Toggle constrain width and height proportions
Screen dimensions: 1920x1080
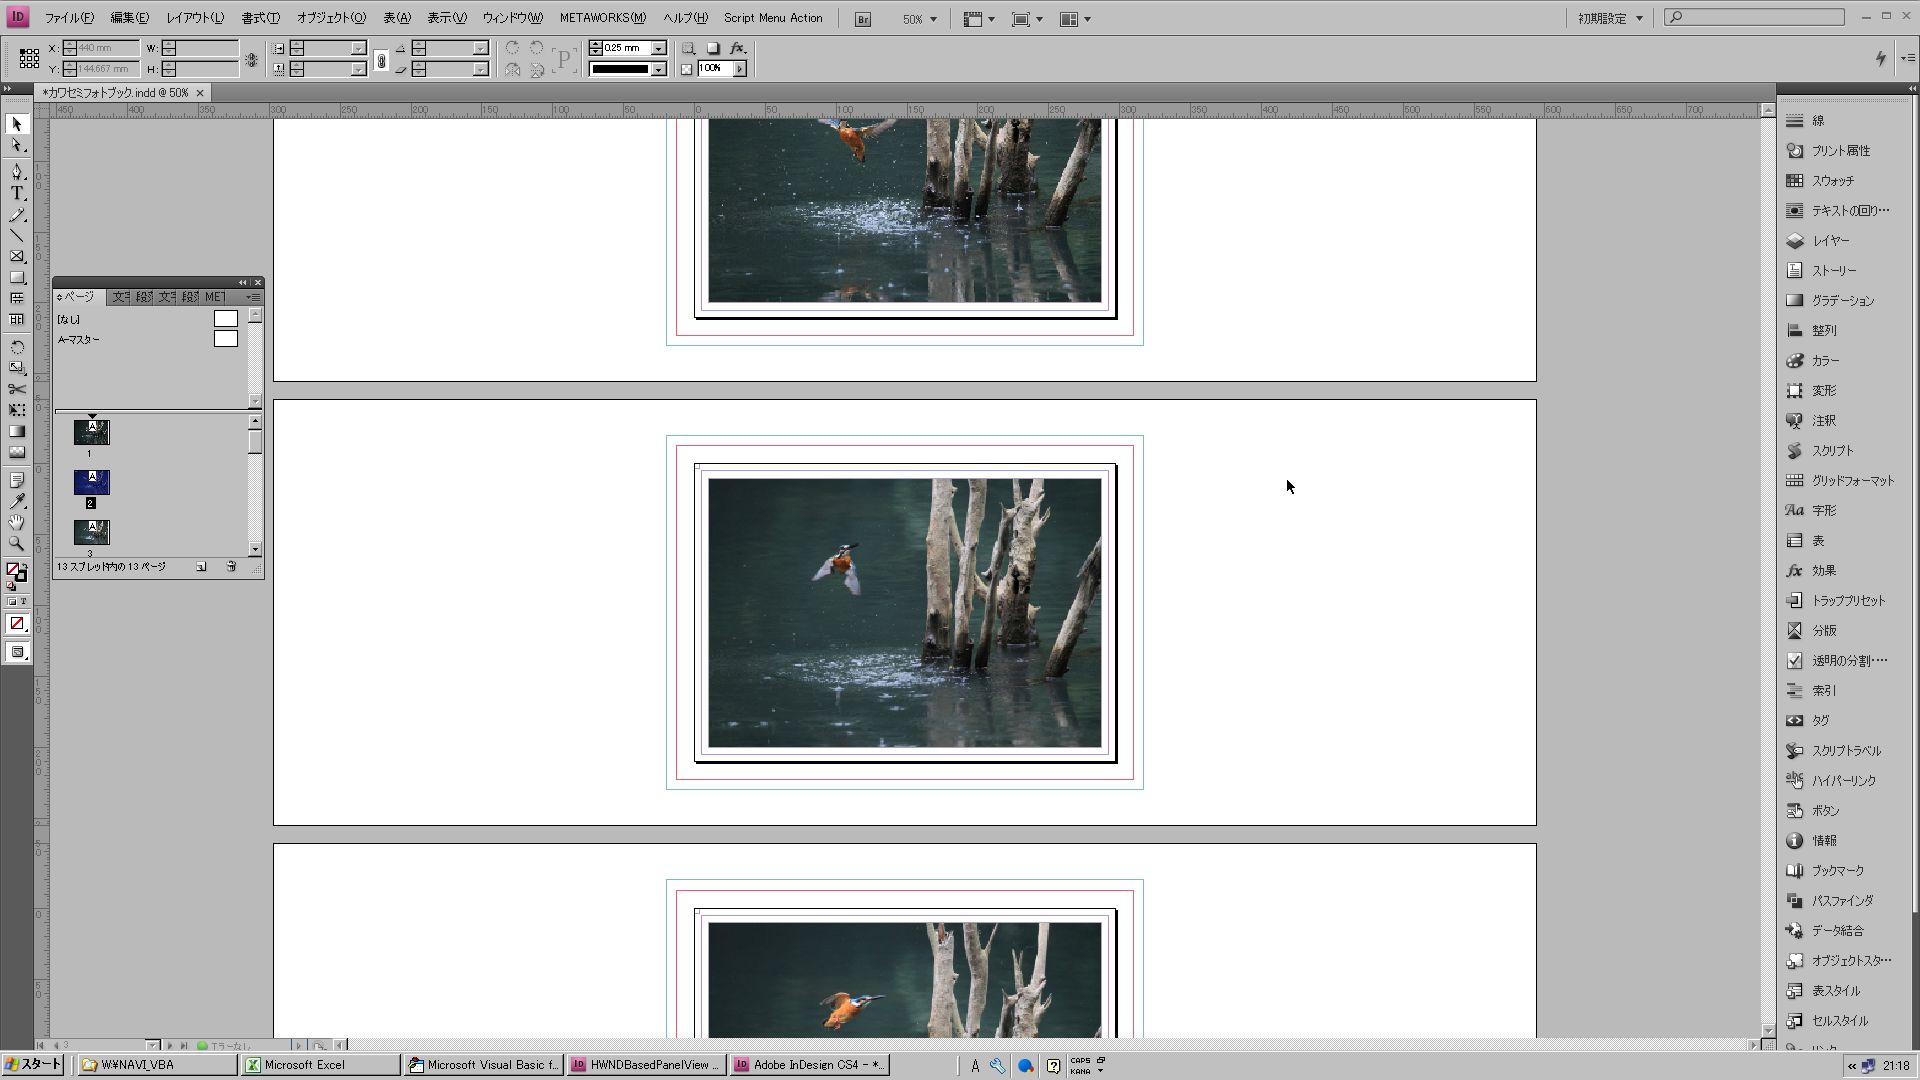251,59
